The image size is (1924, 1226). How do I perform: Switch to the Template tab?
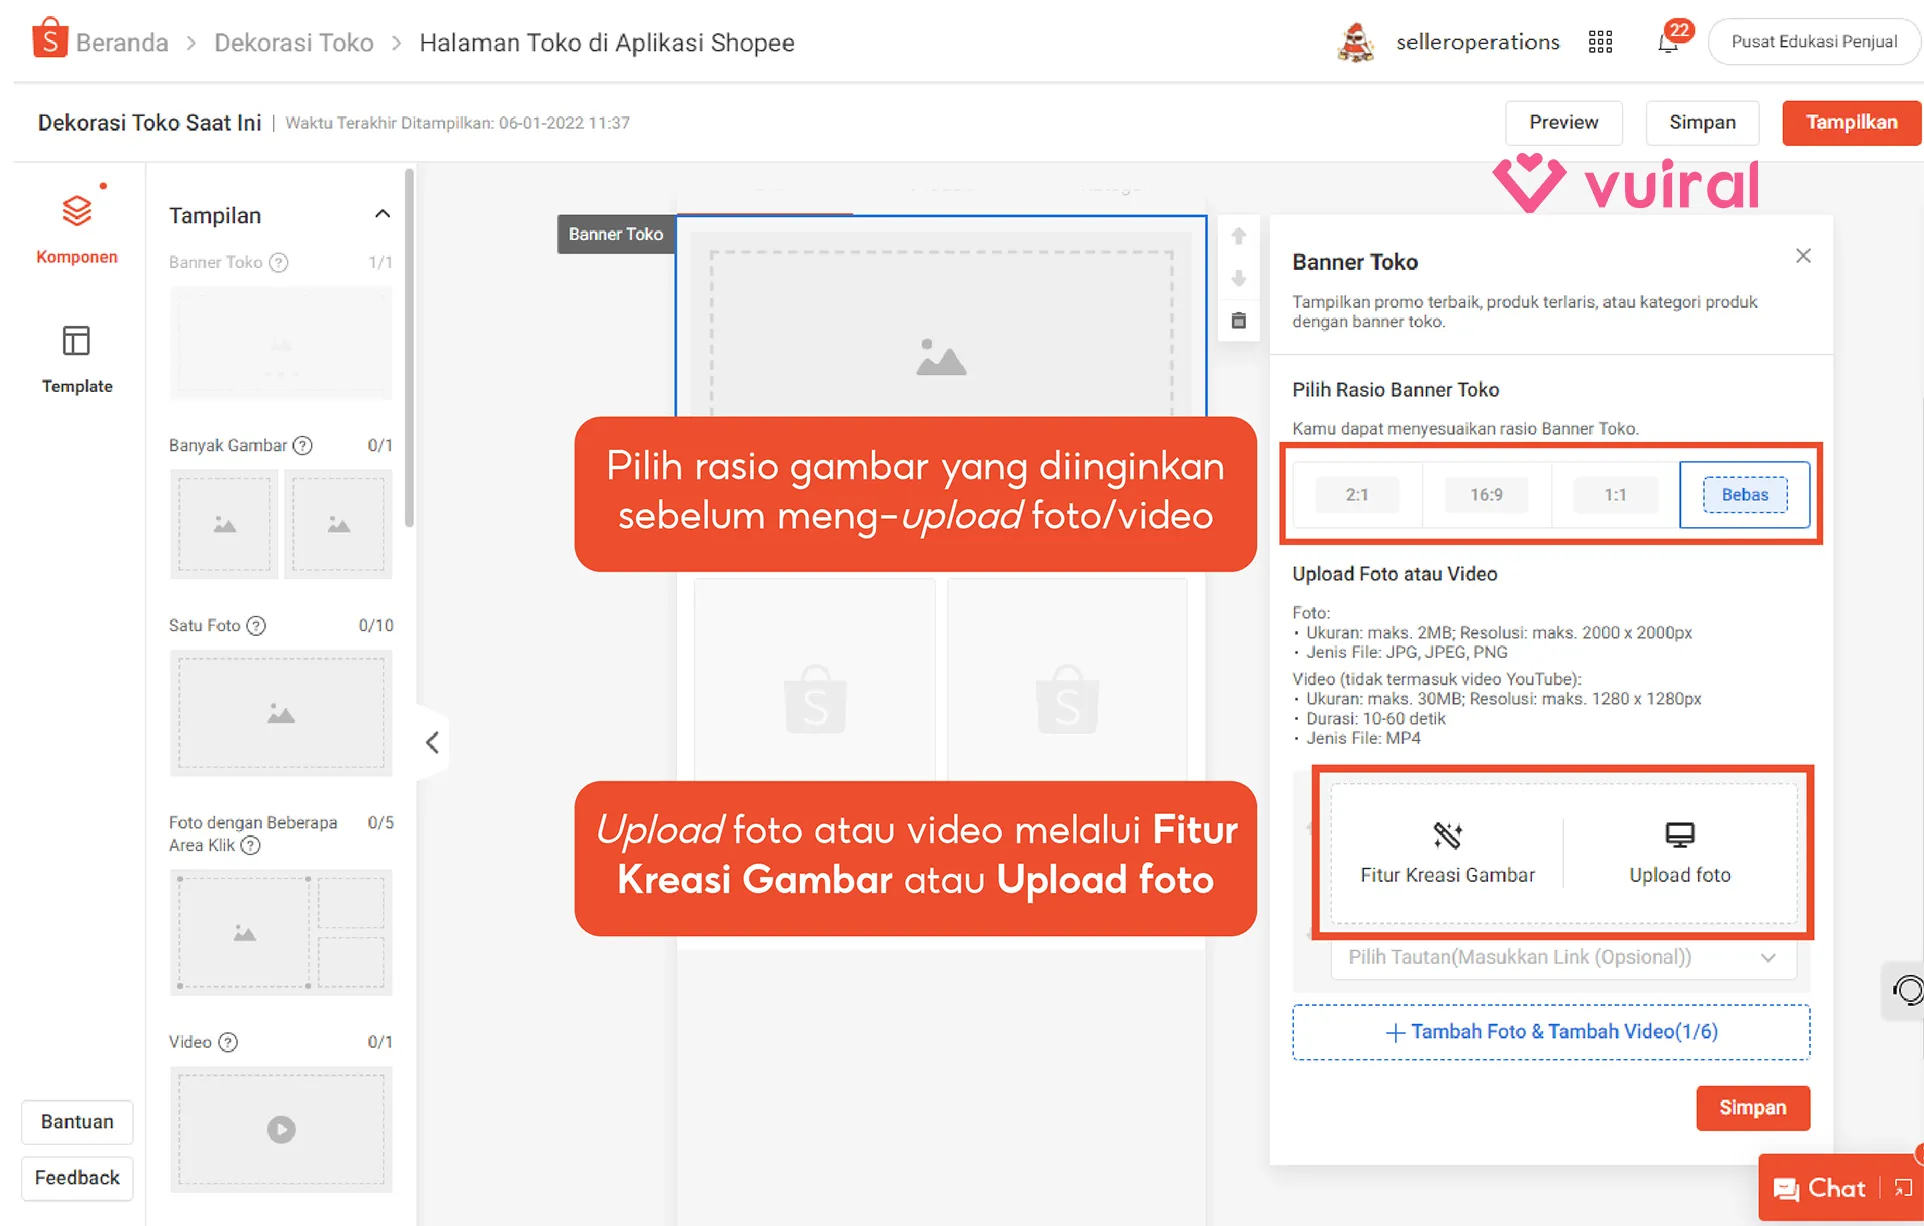point(77,358)
